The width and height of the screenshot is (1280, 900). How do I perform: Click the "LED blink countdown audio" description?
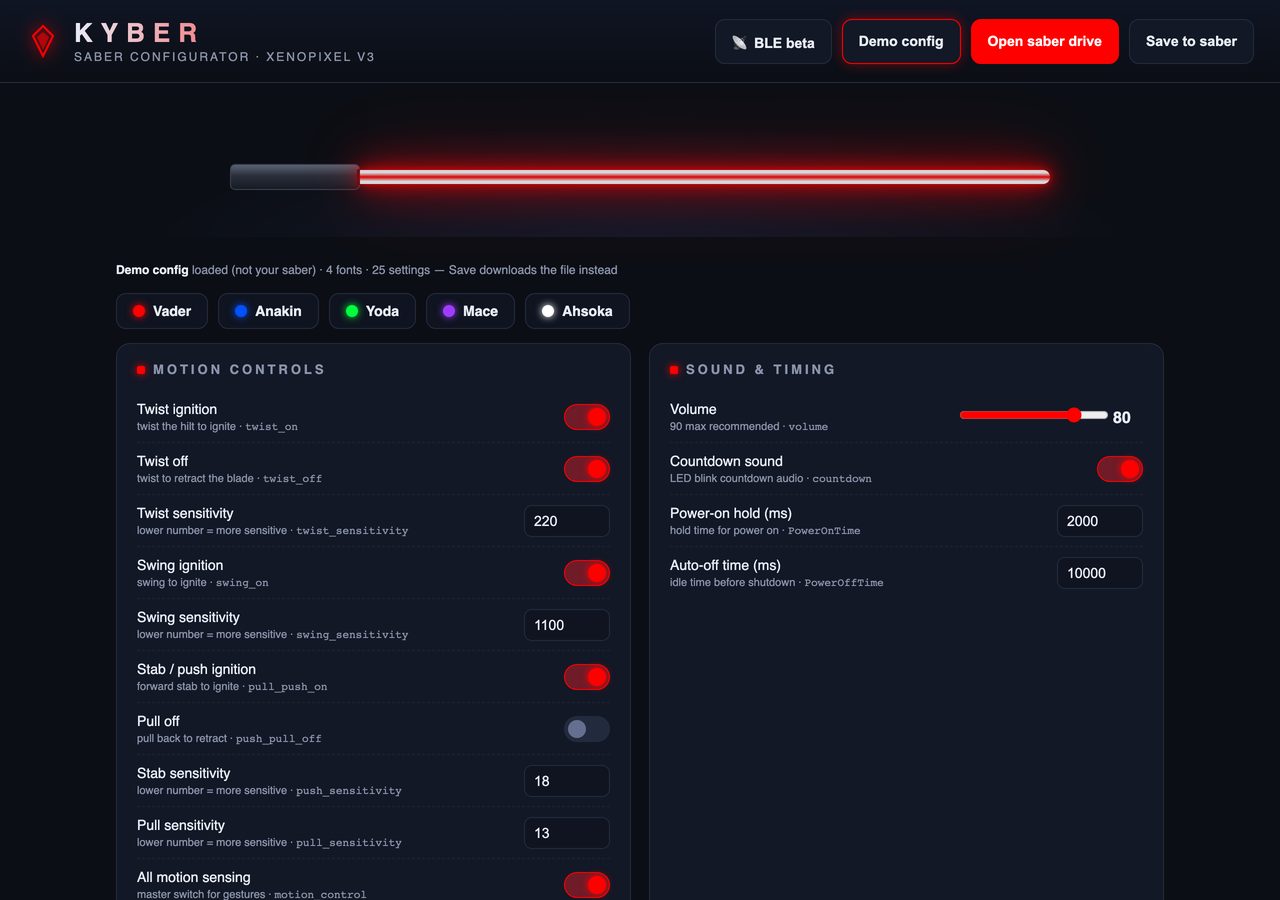pyautogui.click(x=737, y=479)
